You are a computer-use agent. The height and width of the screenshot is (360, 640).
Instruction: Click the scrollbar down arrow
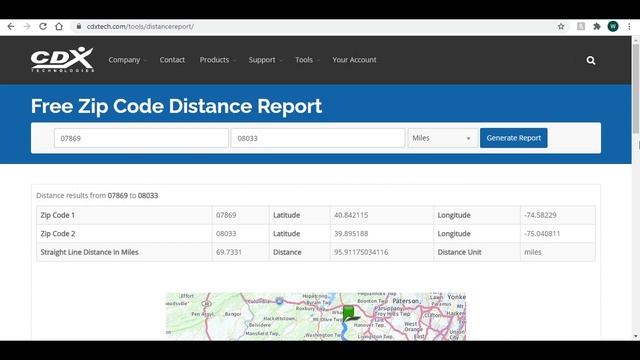(636, 336)
